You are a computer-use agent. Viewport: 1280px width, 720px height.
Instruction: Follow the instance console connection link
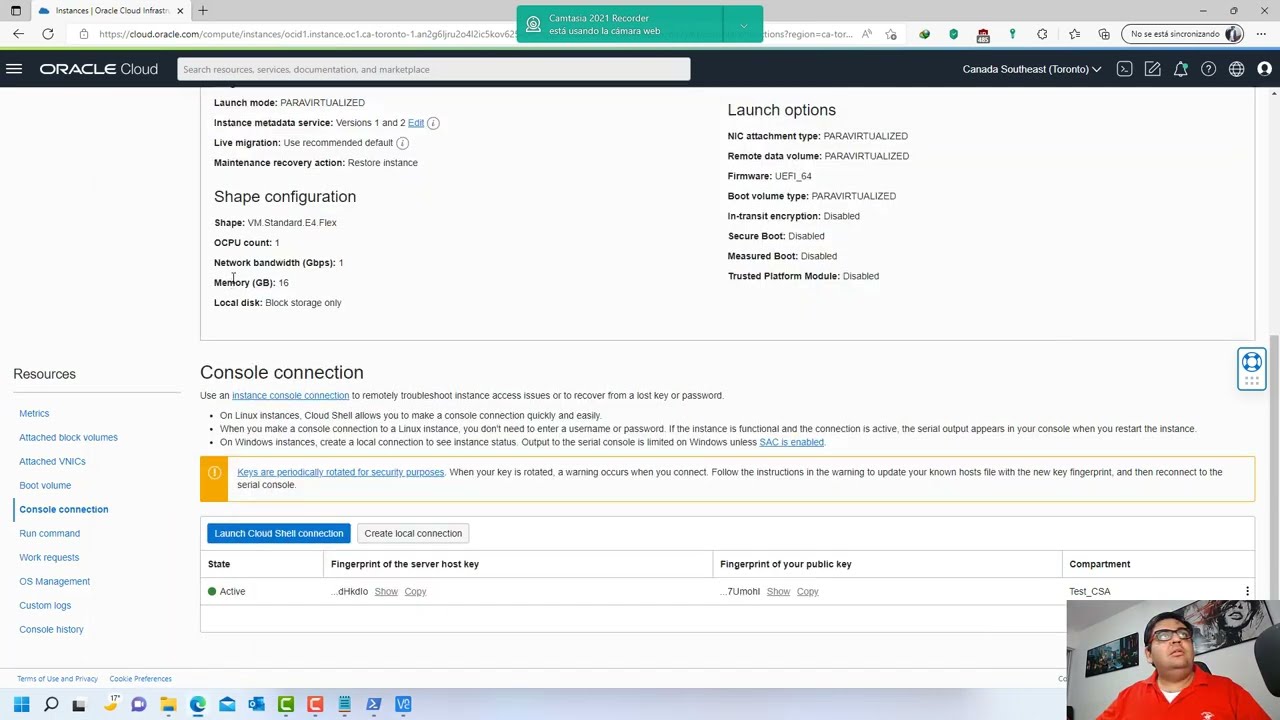(x=290, y=395)
